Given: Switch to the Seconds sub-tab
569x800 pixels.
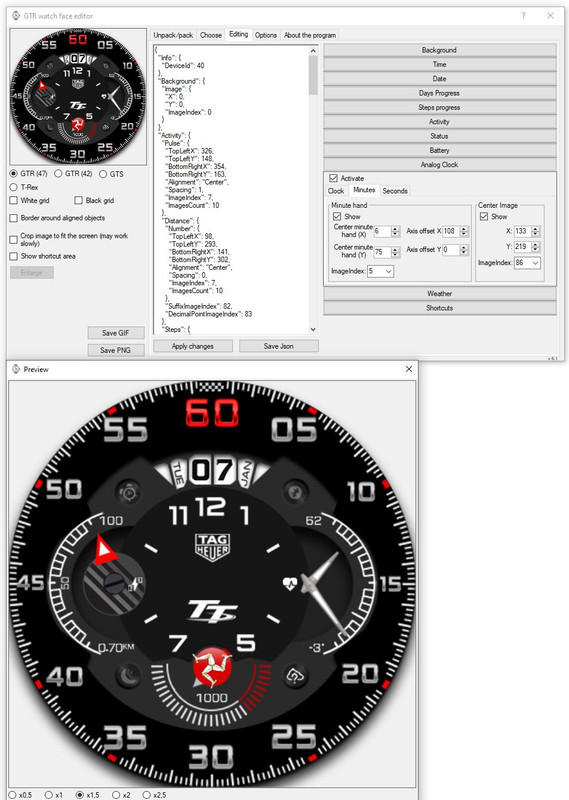Looking at the screenshot, I should tap(395, 191).
